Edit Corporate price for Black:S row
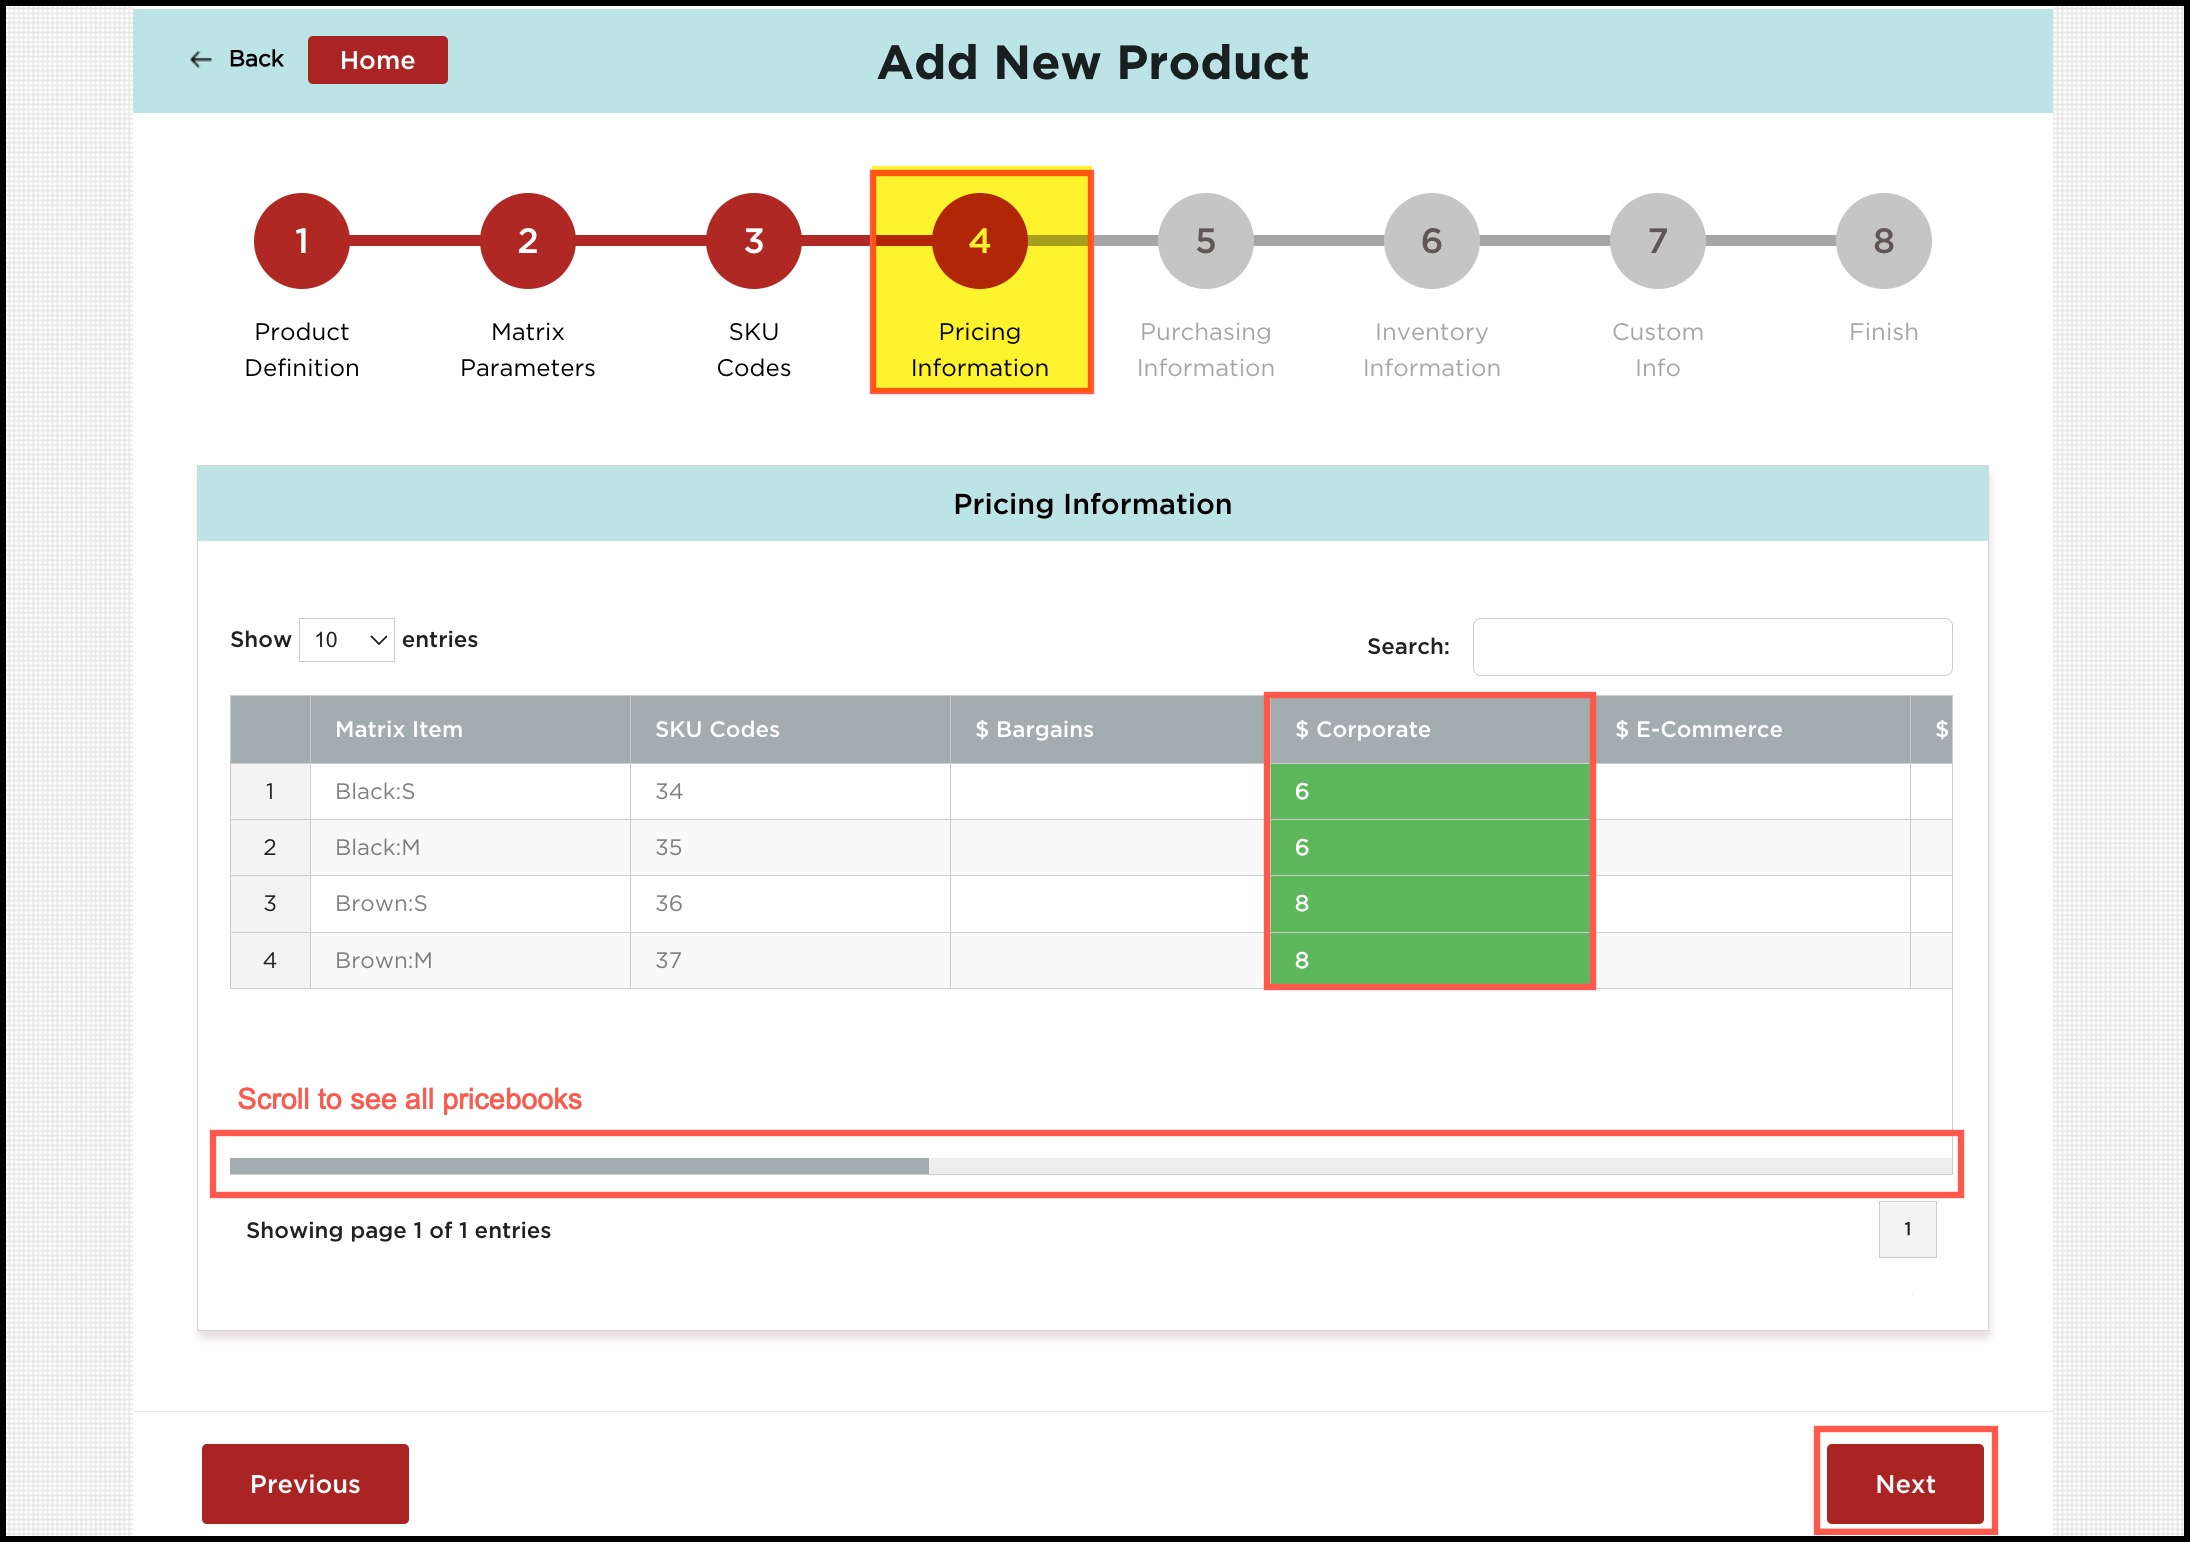Image resolution: width=2190 pixels, height=1542 pixels. [x=1428, y=792]
